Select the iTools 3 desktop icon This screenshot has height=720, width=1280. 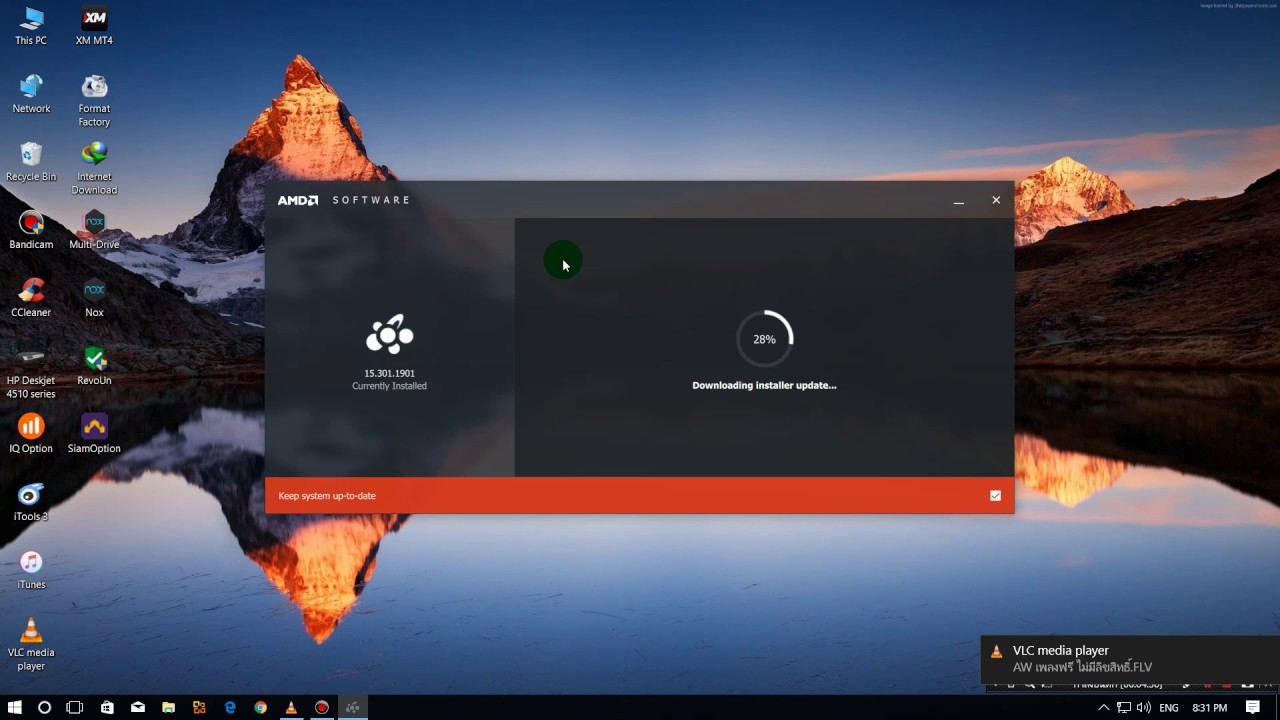pos(31,502)
